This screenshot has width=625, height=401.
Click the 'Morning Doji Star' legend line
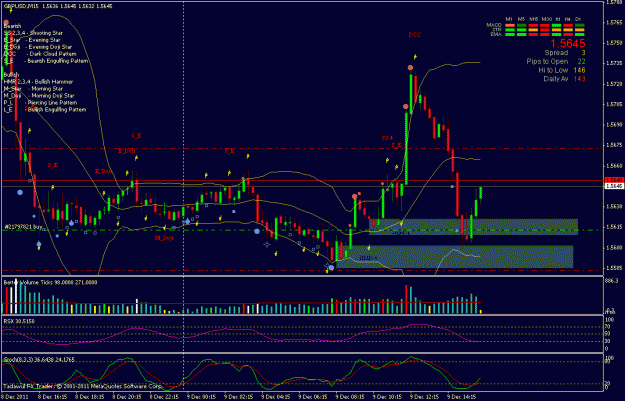coord(39,96)
